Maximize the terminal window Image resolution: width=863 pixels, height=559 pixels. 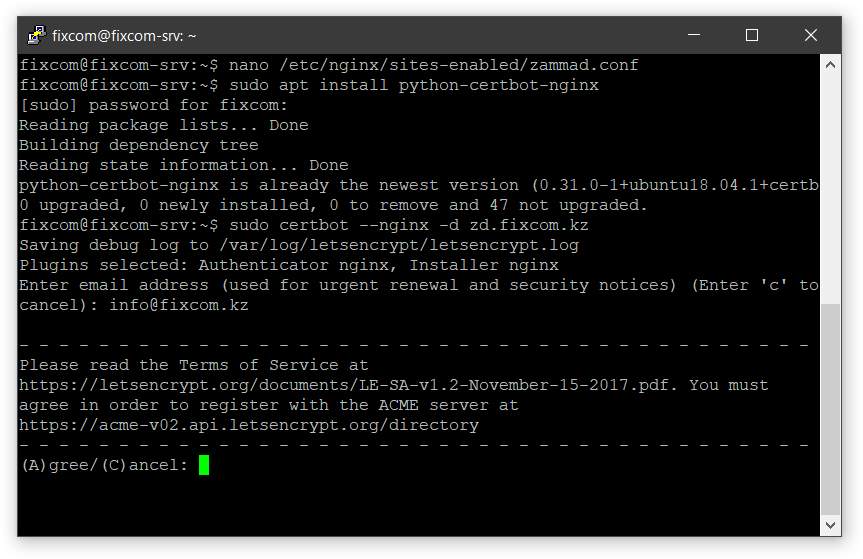(x=752, y=35)
